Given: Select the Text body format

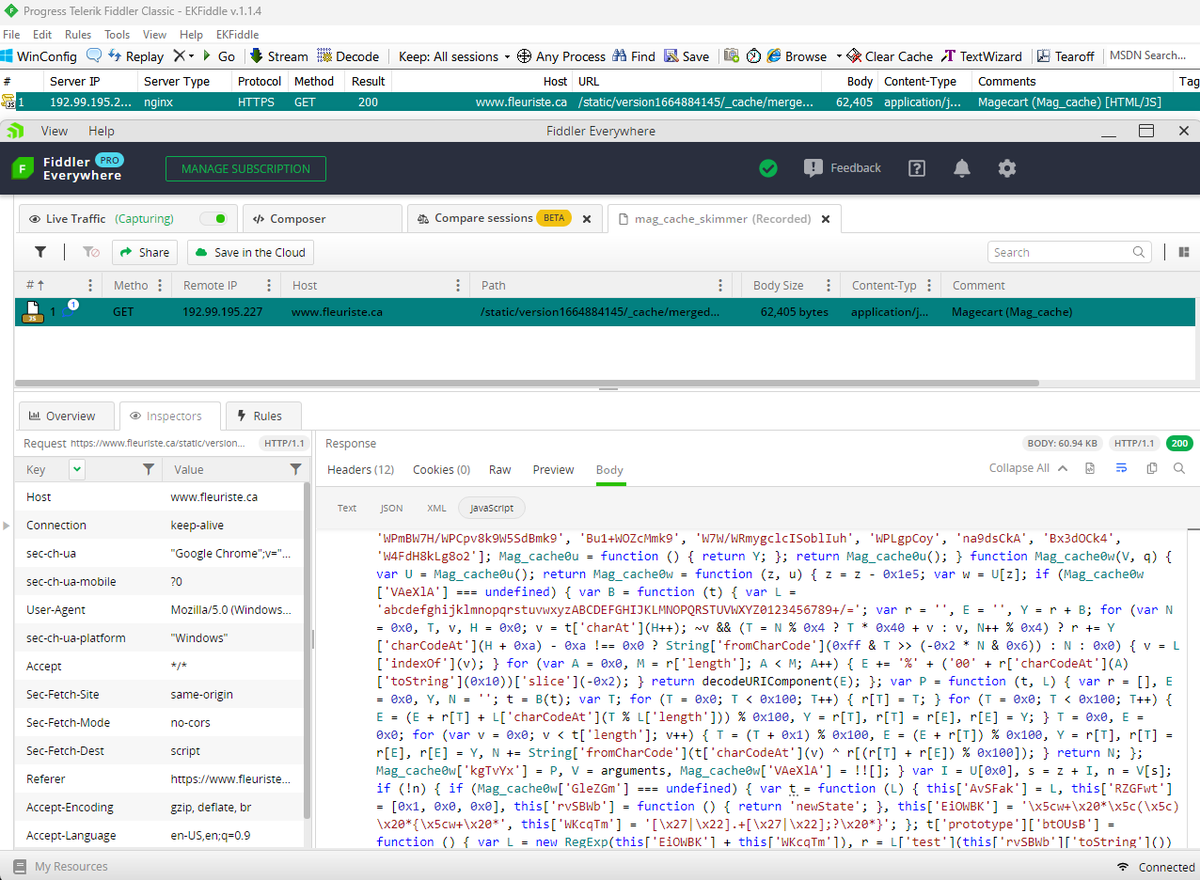Looking at the screenshot, I should [347, 508].
